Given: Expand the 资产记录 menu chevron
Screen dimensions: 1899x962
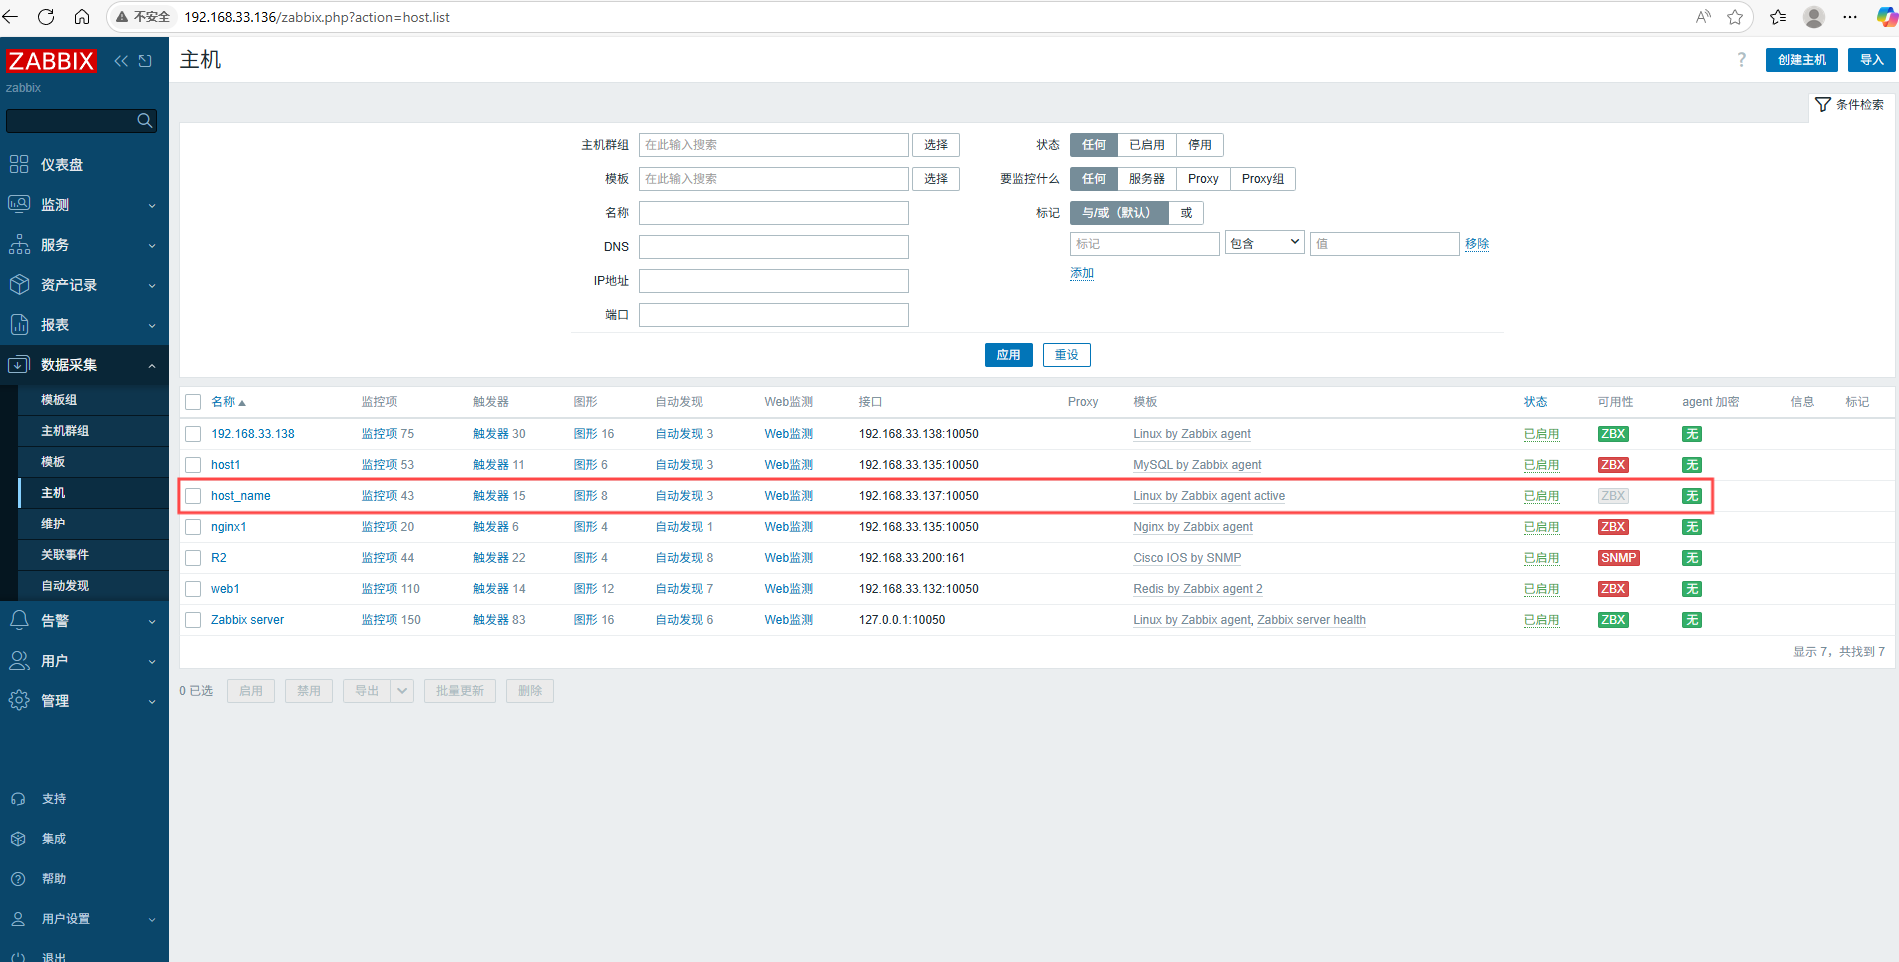Looking at the screenshot, I should (x=152, y=286).
